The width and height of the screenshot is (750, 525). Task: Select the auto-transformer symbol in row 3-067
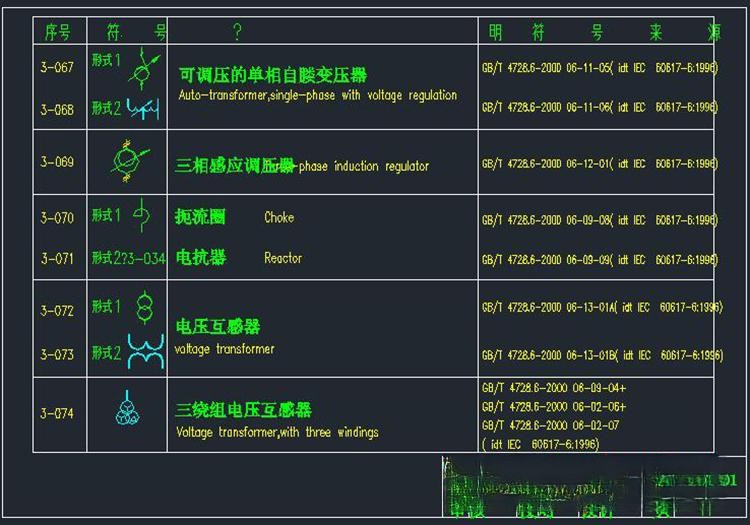pos(144,69)
